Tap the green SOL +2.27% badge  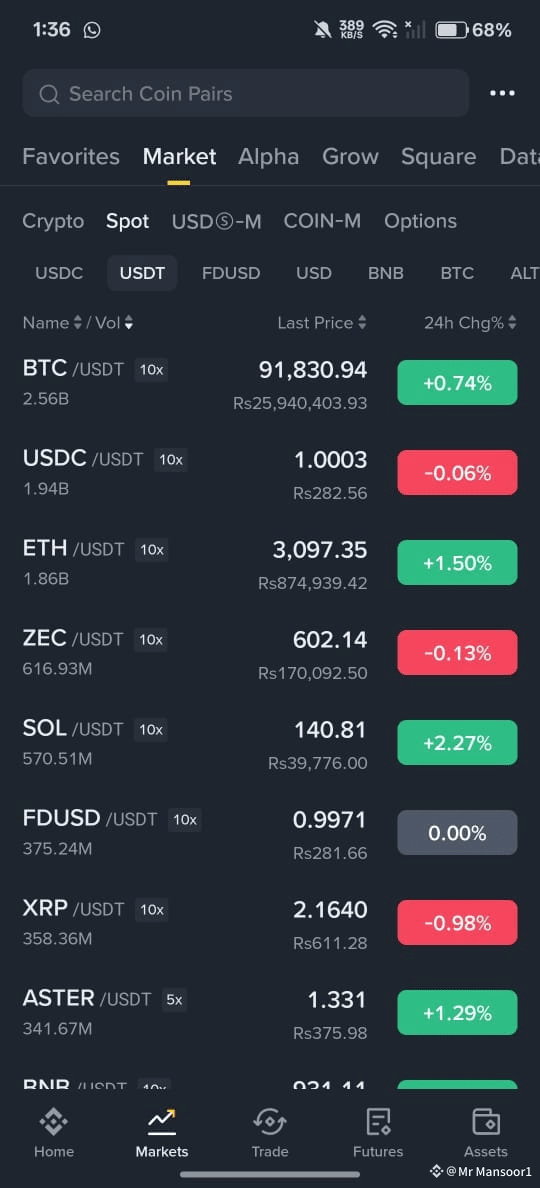coord(457,742)
